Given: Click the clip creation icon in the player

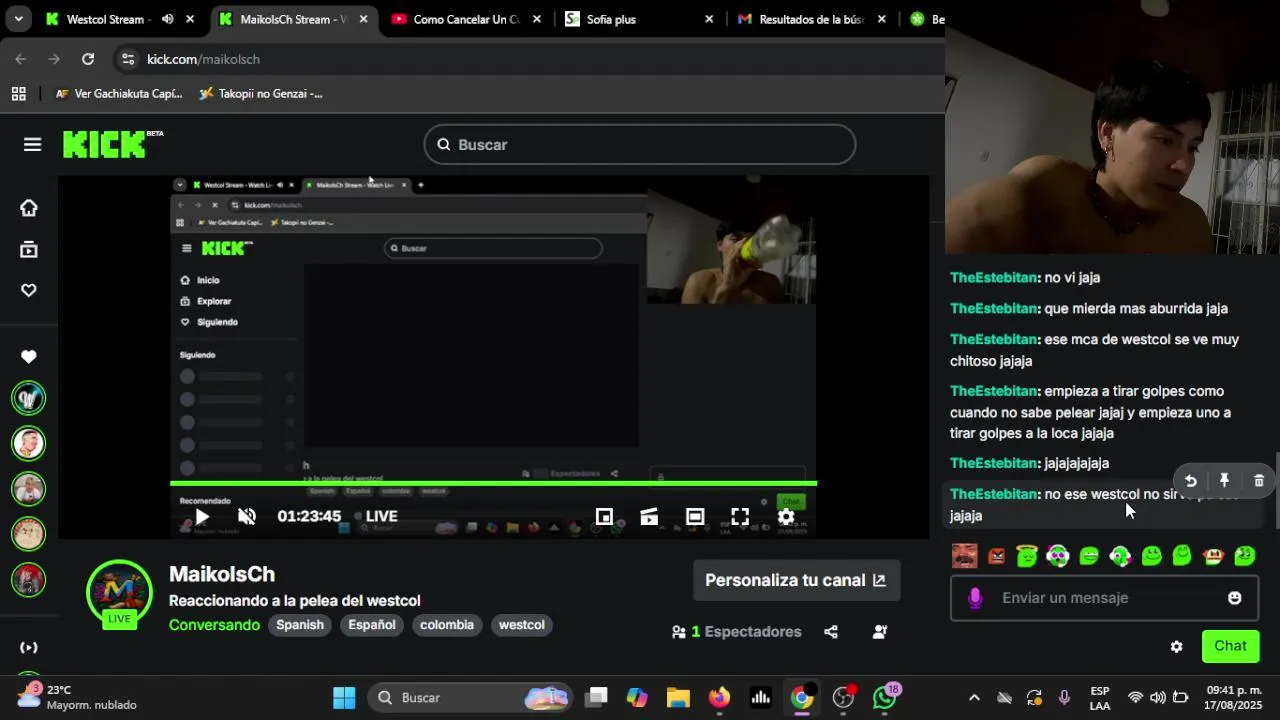Looking at the screenshot, I should click(x=649, y=517).
